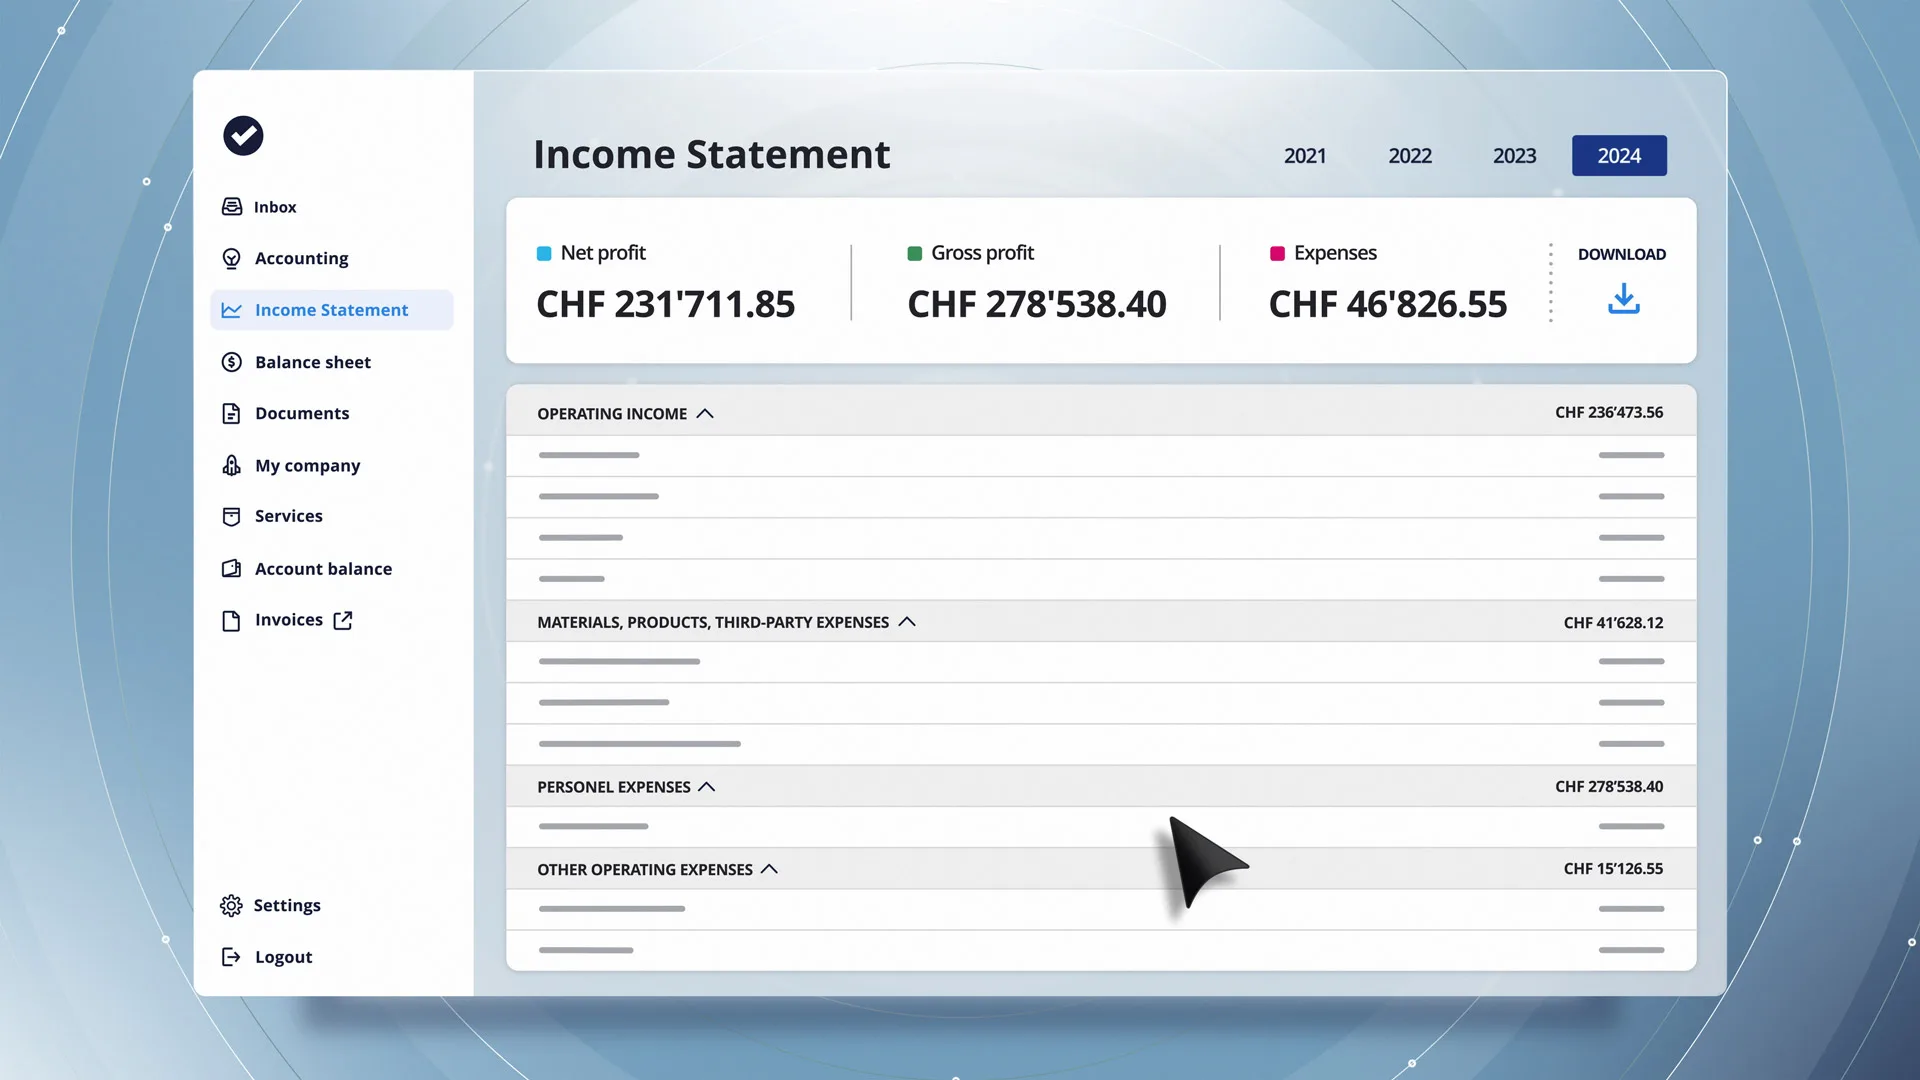Click the Materials total CHF 41'628.12
Viewport: 1920px width, 1080px height.
[1614, 623]
